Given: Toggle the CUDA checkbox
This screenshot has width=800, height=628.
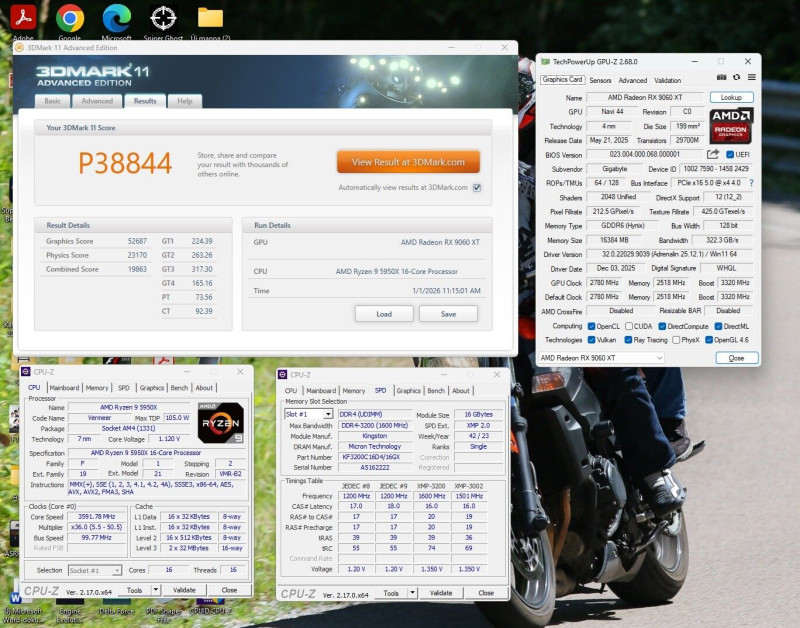Looking at the screenshot, I should click(629, 326).
